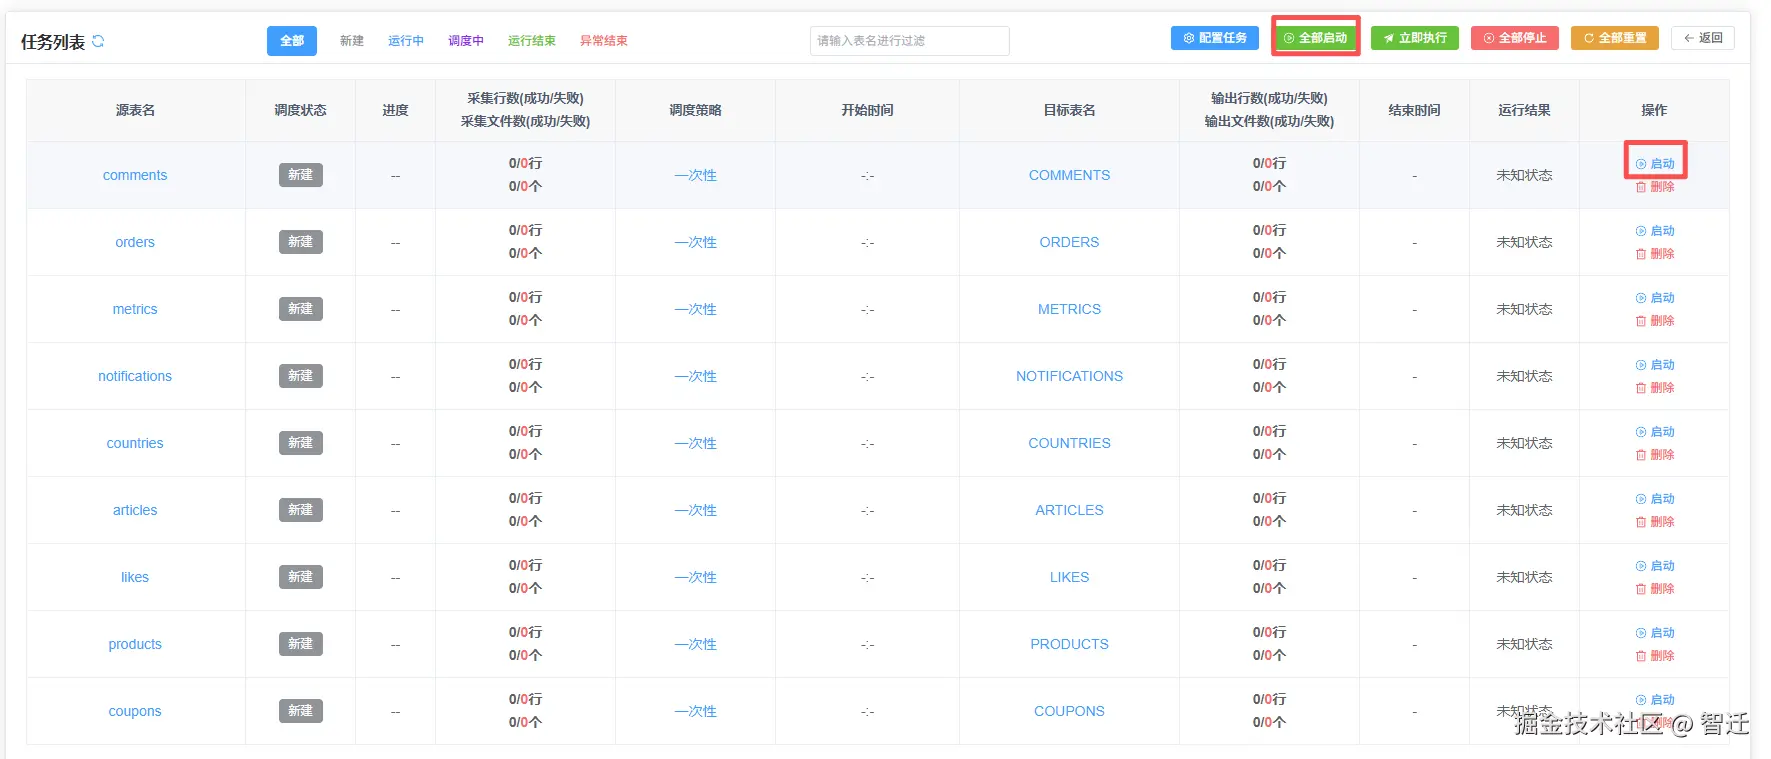
Task: Focus the table name filter input
Action: tap(909, 41)
